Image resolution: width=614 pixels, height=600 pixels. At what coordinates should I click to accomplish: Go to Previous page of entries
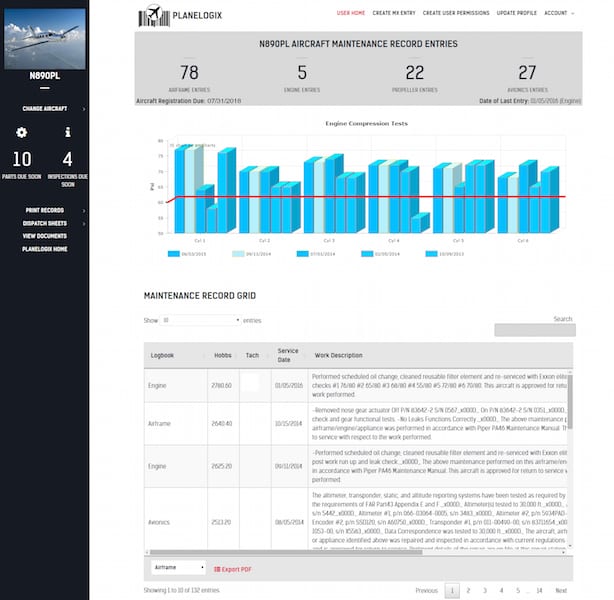pyautogui.click(x=426, y=591)
